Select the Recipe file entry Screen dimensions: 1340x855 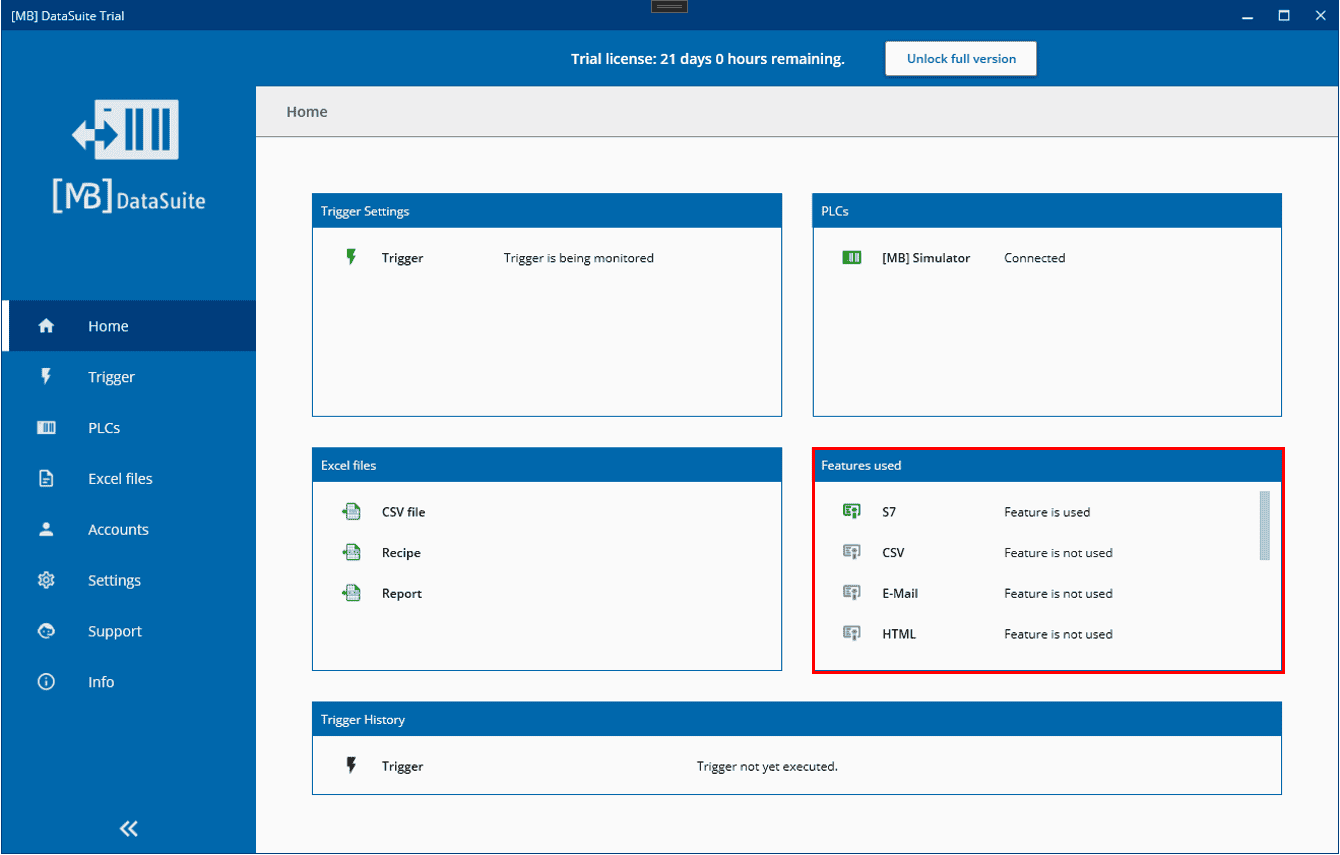401,553
